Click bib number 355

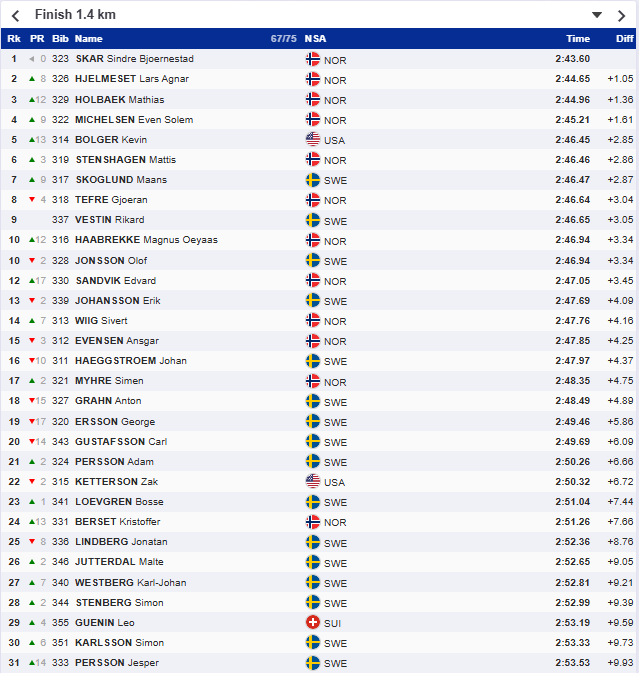pyautogui.click(x=60, y=622)
